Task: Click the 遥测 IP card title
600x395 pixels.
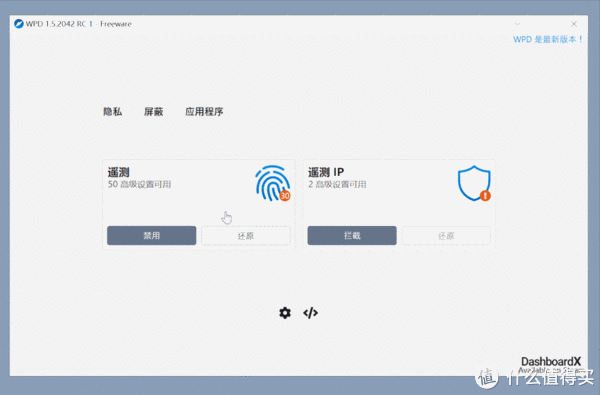Action: [326, 172]
